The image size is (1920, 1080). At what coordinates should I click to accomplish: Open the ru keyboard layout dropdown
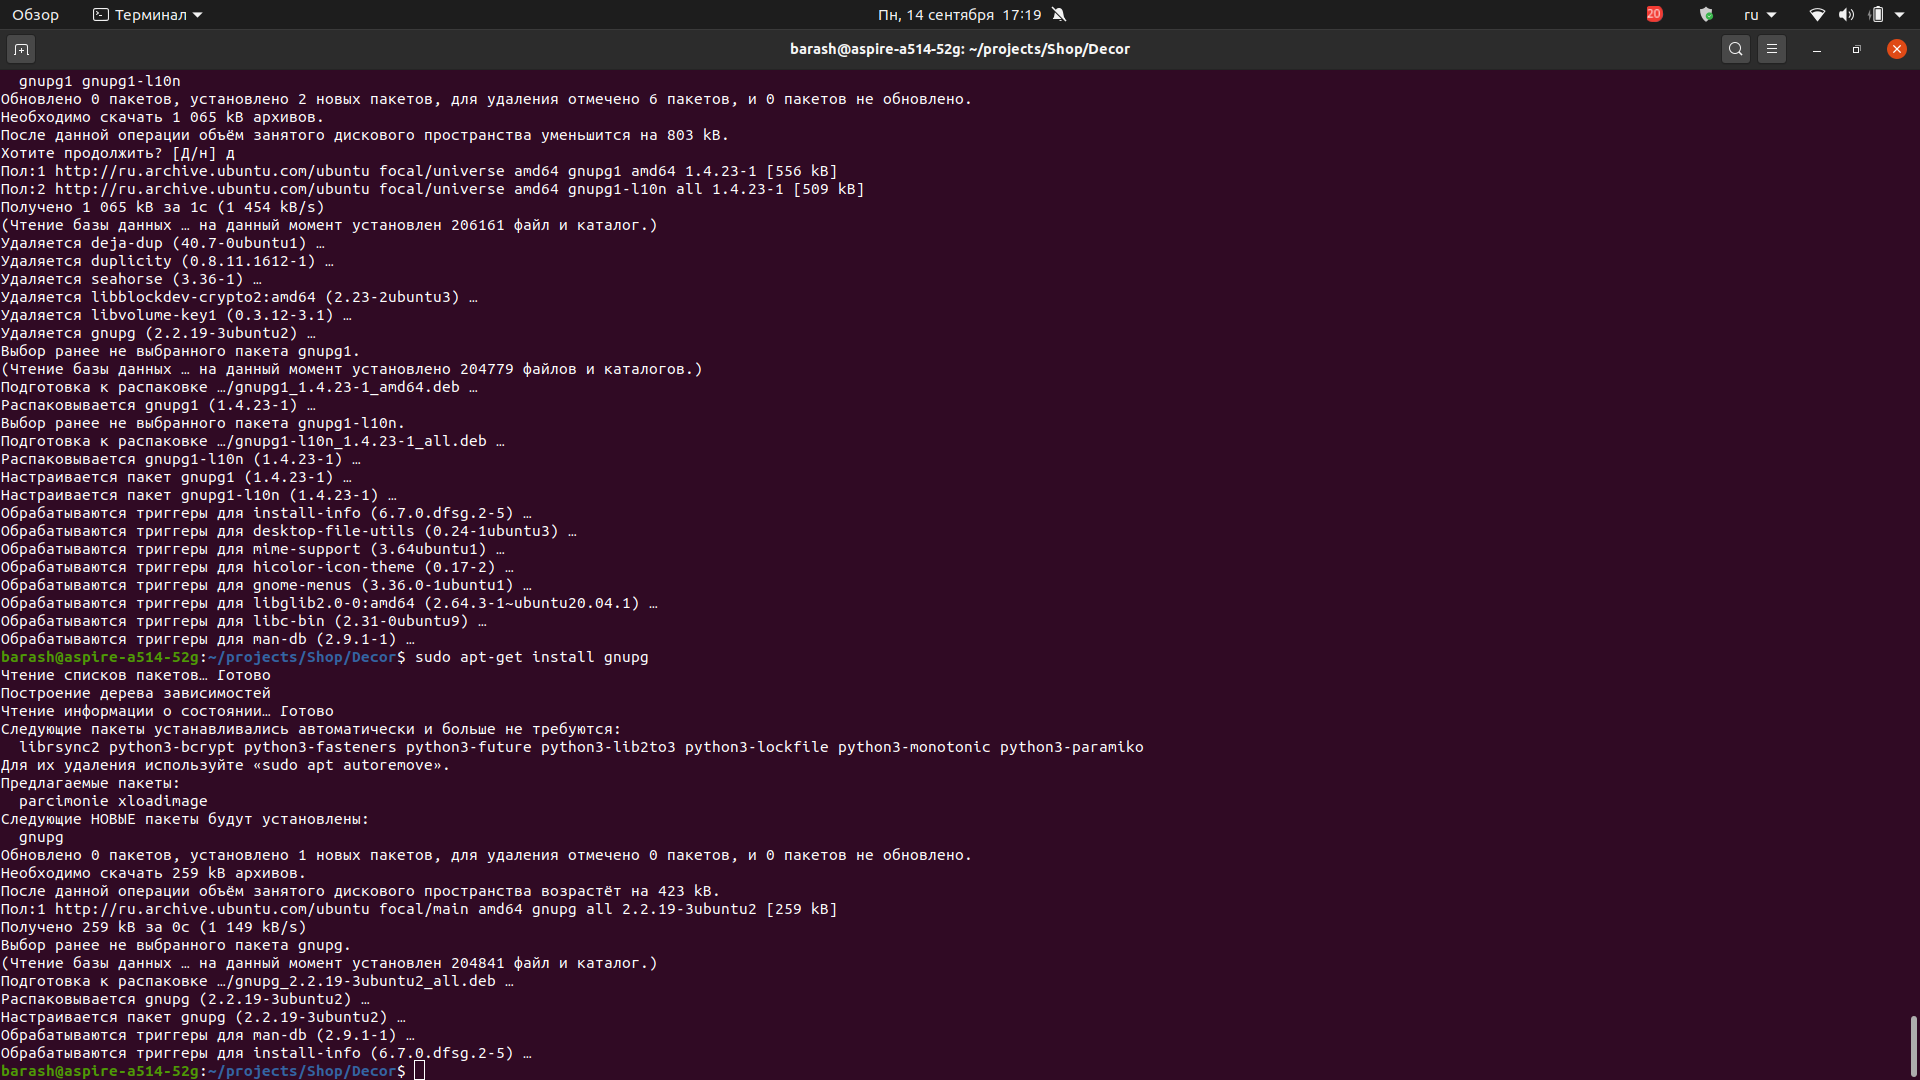click(1760, 15)
